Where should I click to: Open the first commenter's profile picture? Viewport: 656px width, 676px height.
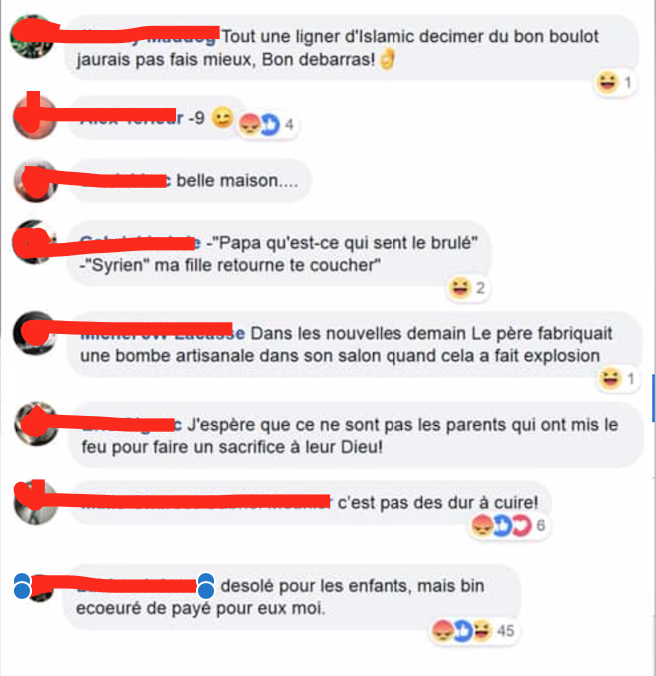point(33,36)
